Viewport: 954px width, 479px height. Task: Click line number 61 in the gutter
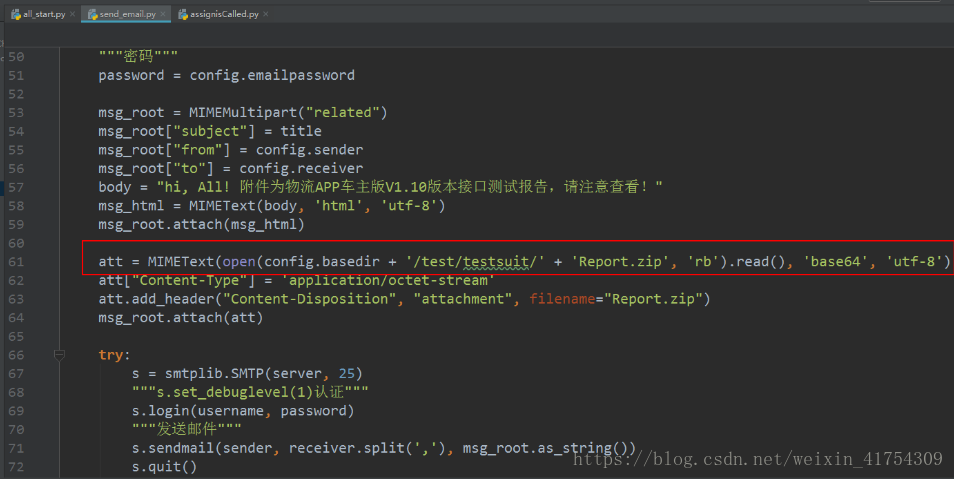point(16,262)
